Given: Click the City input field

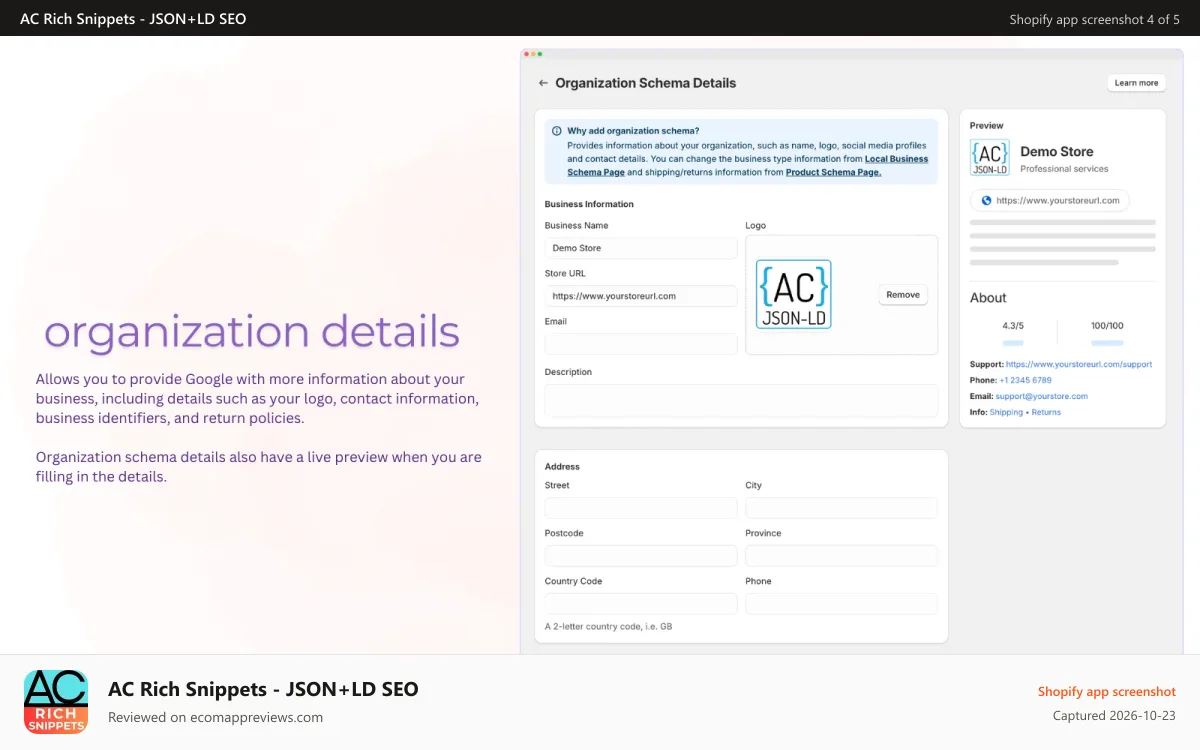Looking at the screenshot, I should (841, 508).
